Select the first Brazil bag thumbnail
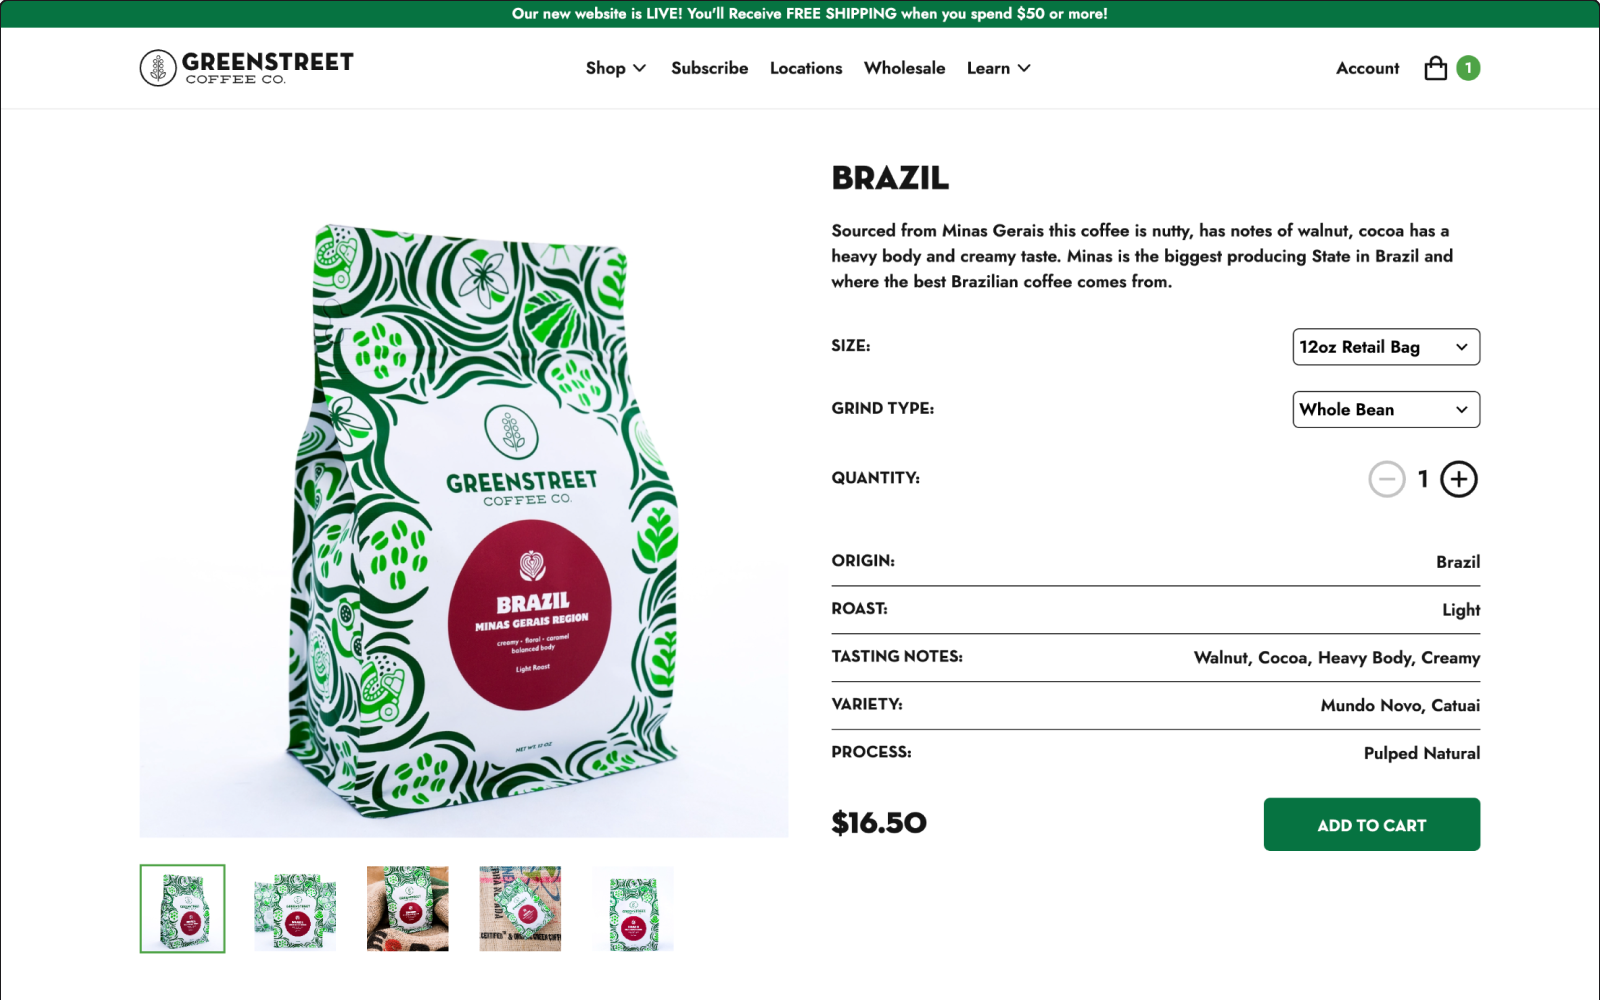The image size is (1600, 1000). coord(182,908)
